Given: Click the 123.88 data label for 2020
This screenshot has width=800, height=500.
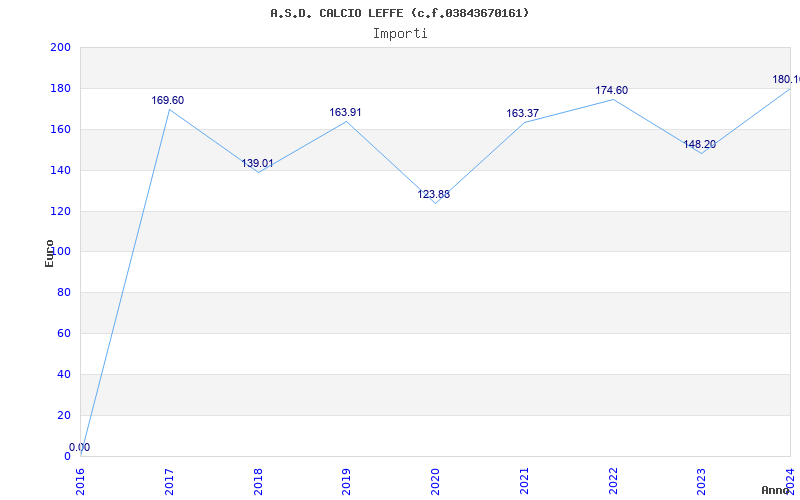Looking at the screenshot, I should click(434, 194).
